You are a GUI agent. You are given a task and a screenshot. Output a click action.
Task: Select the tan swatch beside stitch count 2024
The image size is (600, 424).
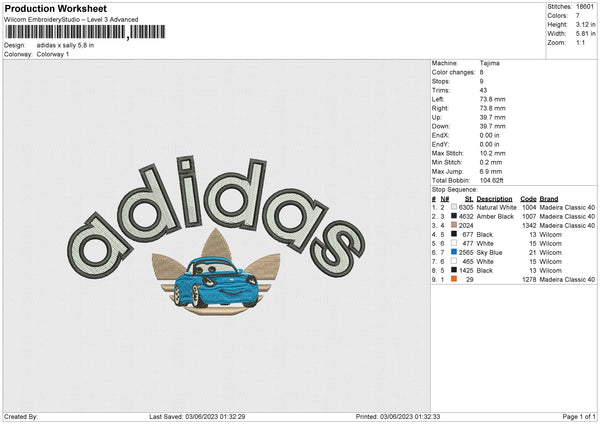click(454, 225)
